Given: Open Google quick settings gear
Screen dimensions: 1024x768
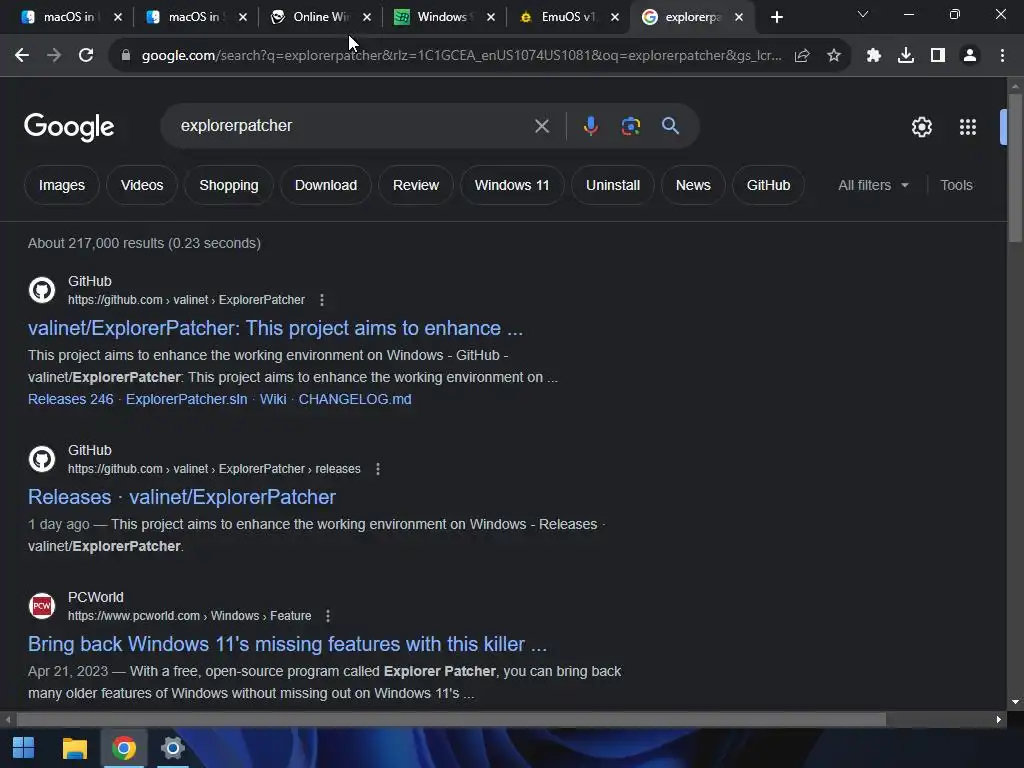Looking at the screenshot, I should [921, 127].
